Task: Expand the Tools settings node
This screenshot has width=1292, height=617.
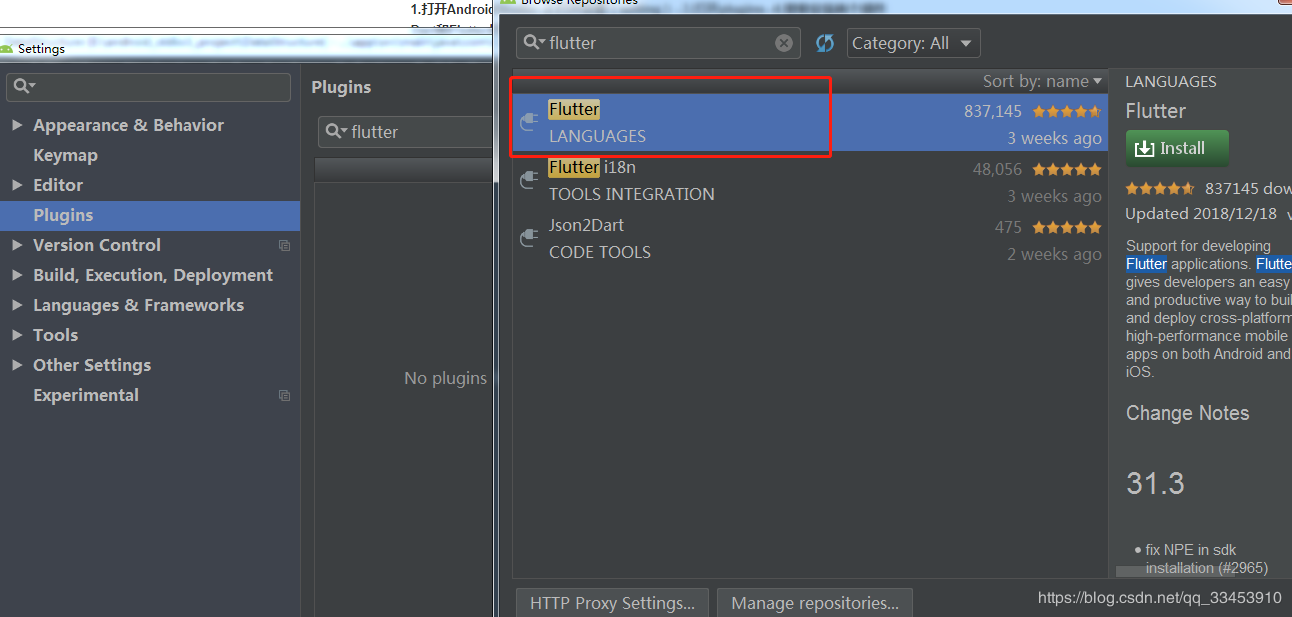Action: tap(16, 335)
